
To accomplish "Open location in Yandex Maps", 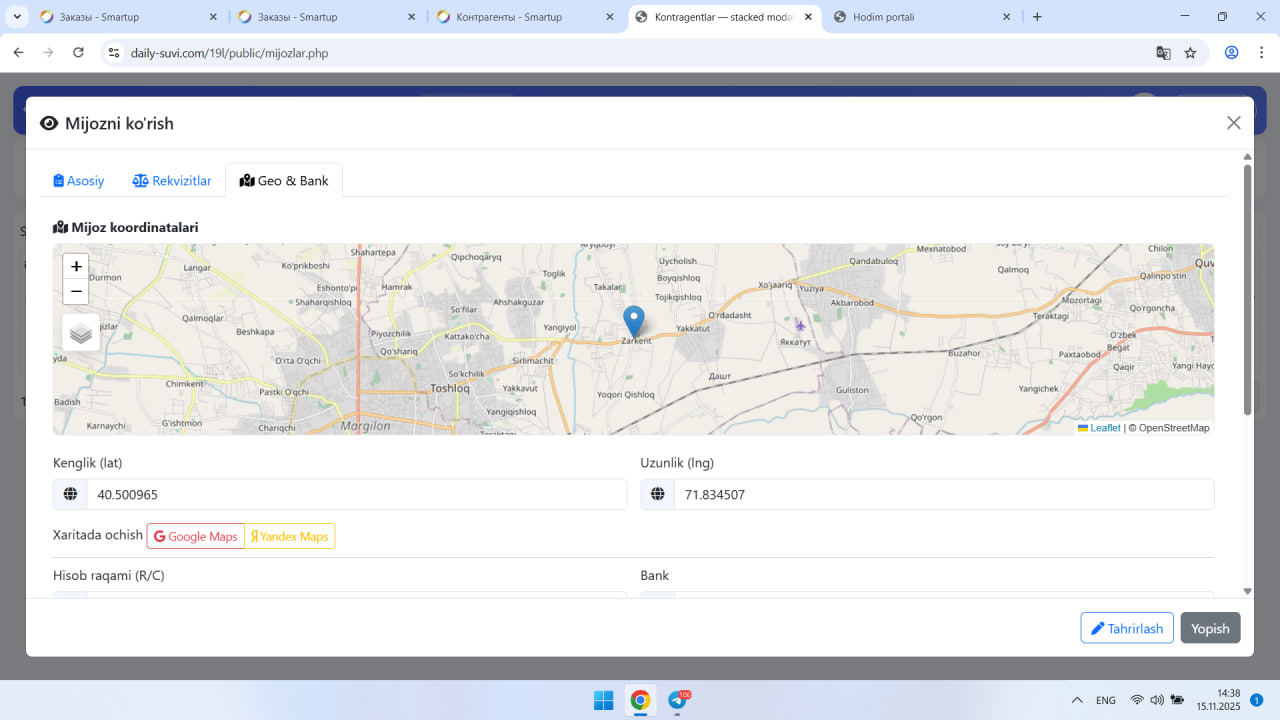I will click(290, 536).
